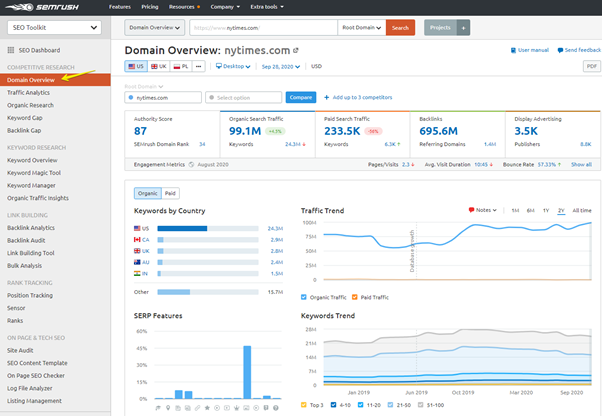Click the orange Search button
The width and height of the screenshot is (602, 416).
[400, 28]
